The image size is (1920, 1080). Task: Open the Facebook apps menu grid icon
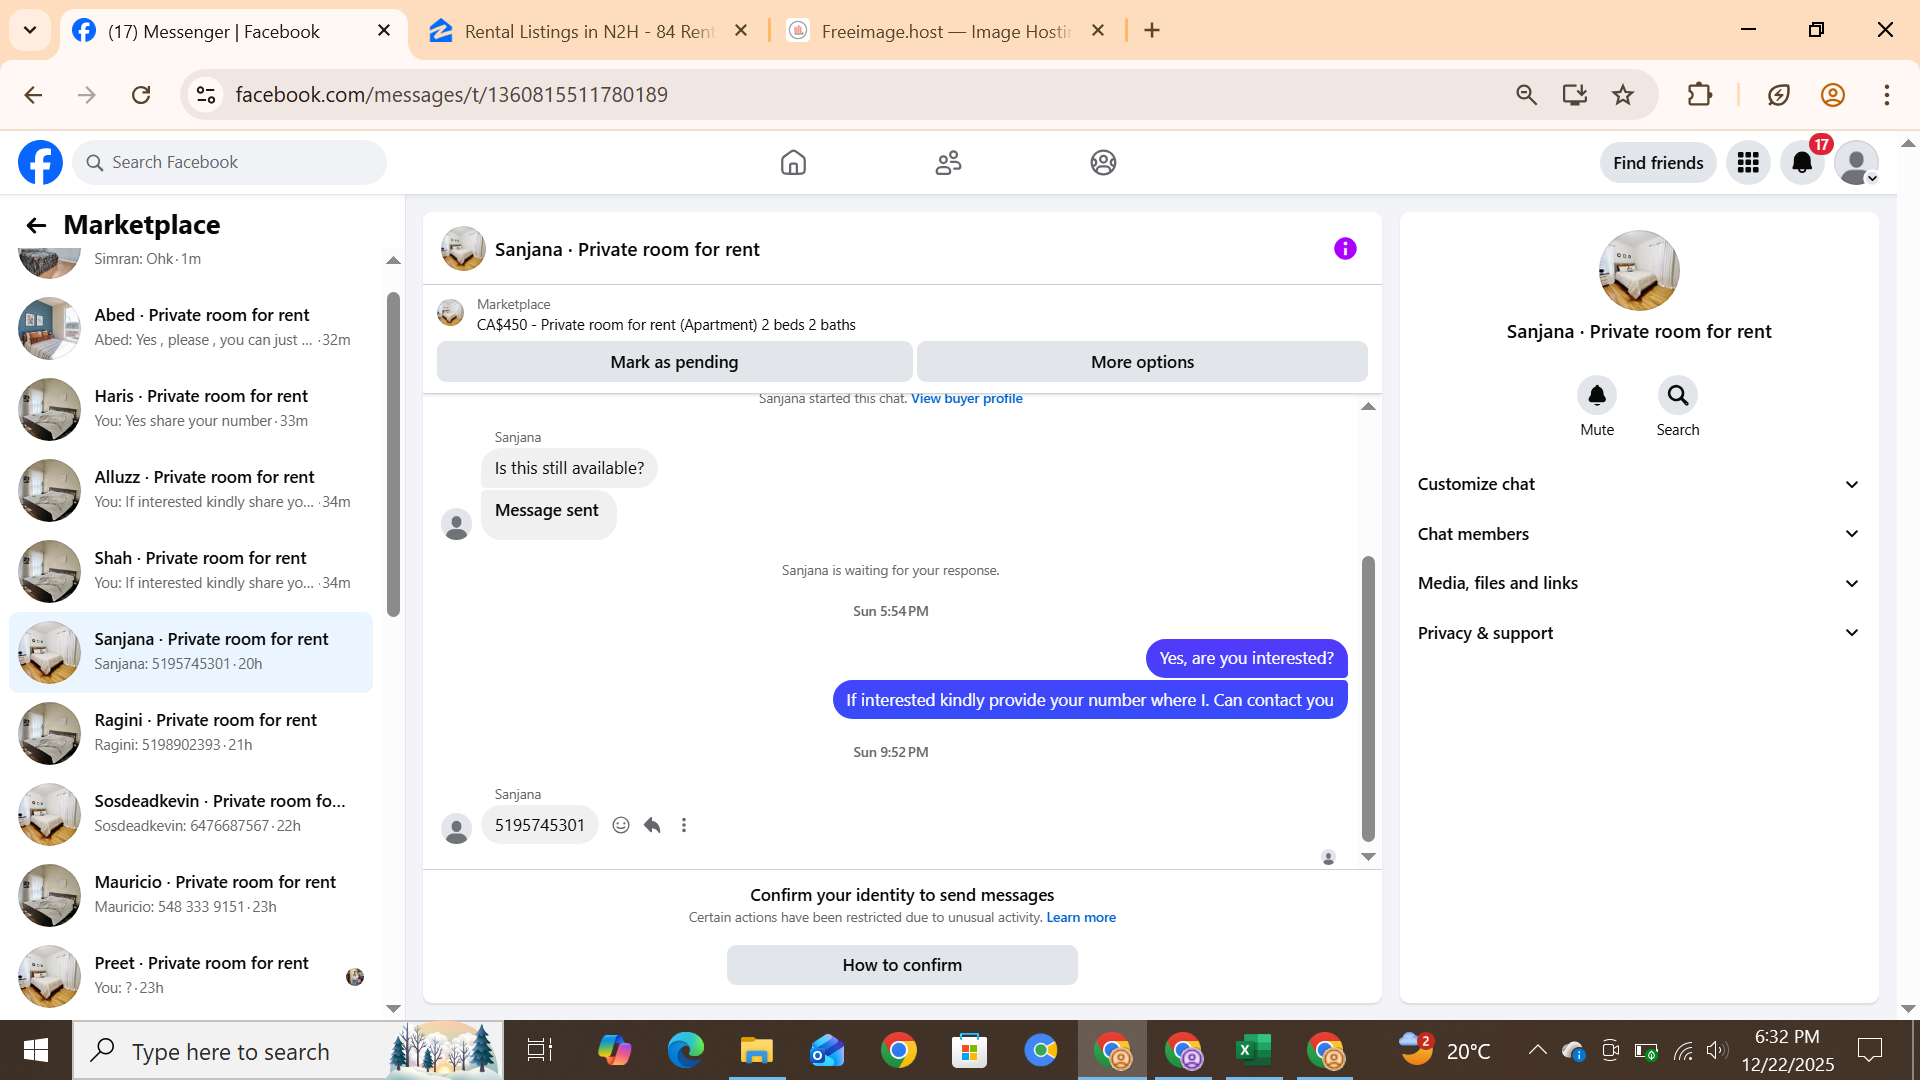(1748, 162)
